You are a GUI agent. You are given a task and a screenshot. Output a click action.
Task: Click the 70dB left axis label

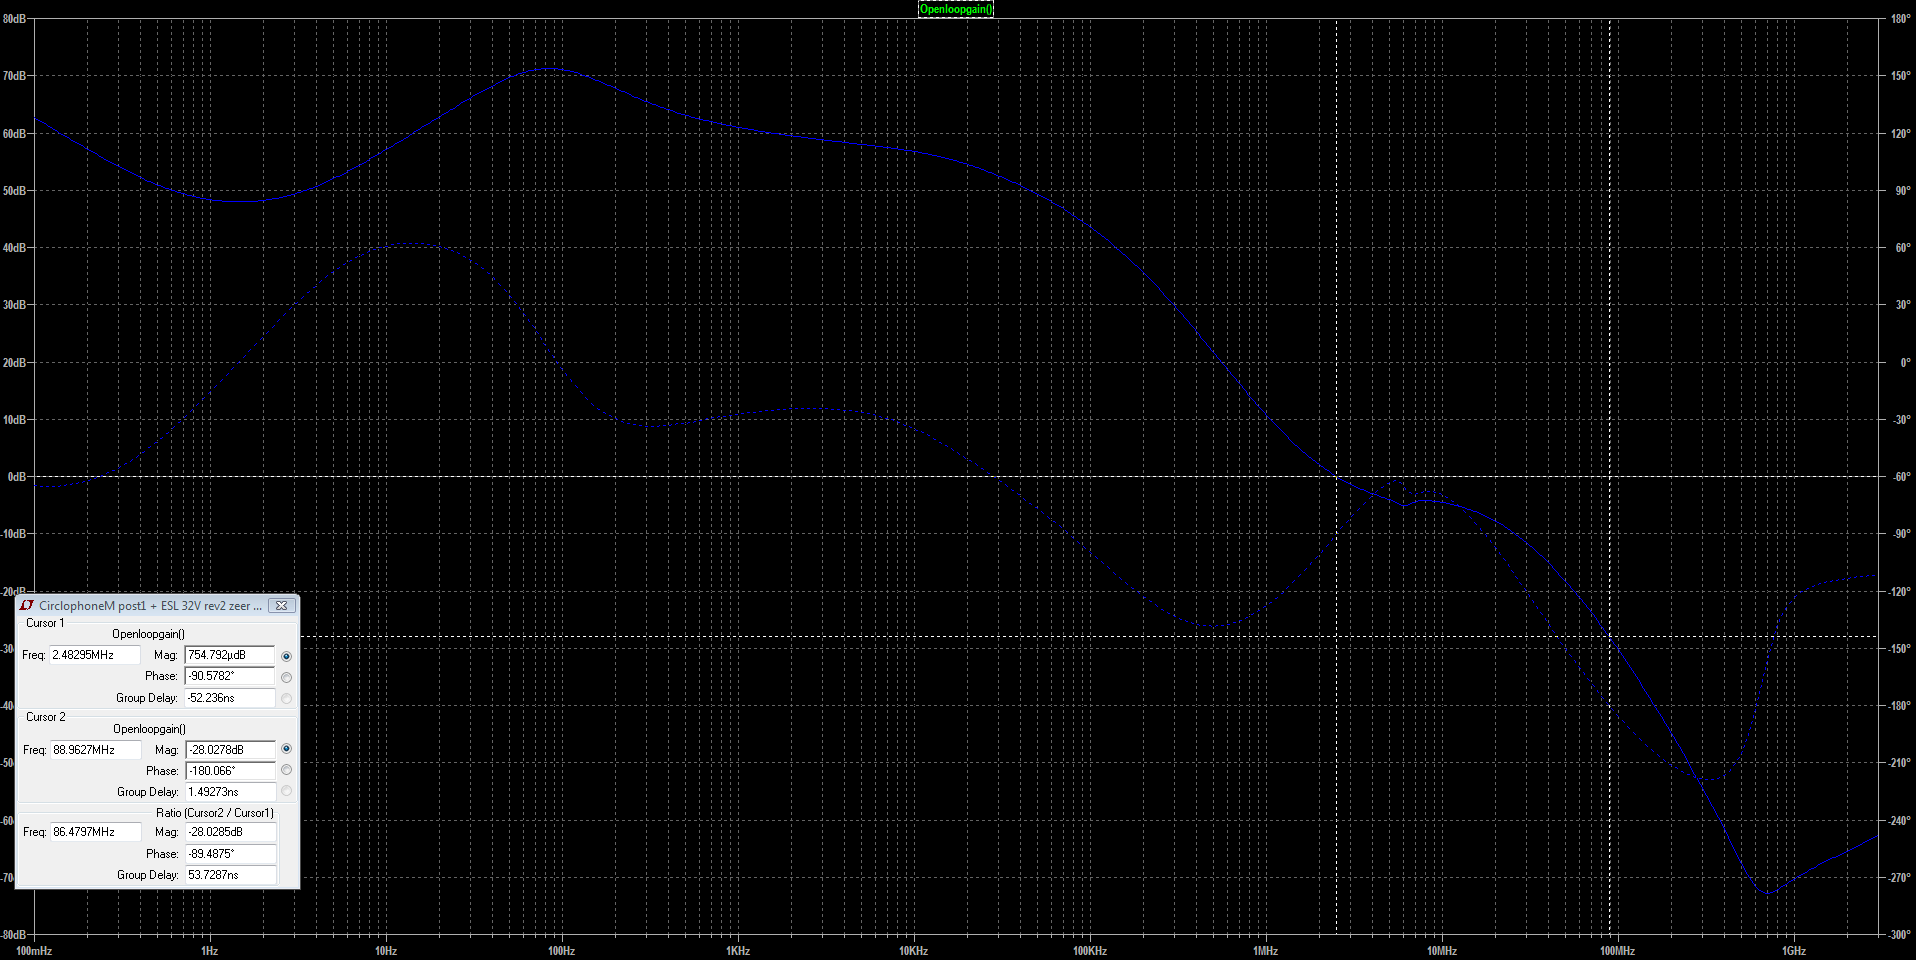(x=14, y=76)
